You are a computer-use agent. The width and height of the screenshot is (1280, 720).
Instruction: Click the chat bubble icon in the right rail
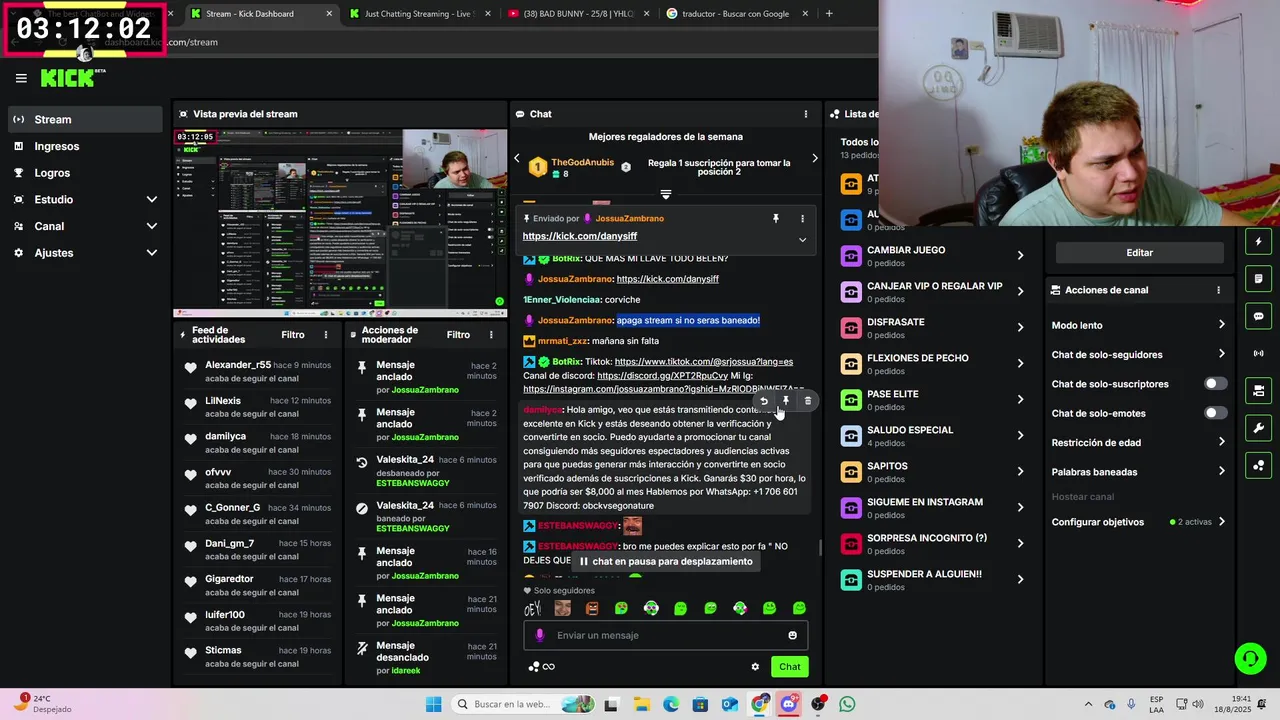click(1258, 316)
